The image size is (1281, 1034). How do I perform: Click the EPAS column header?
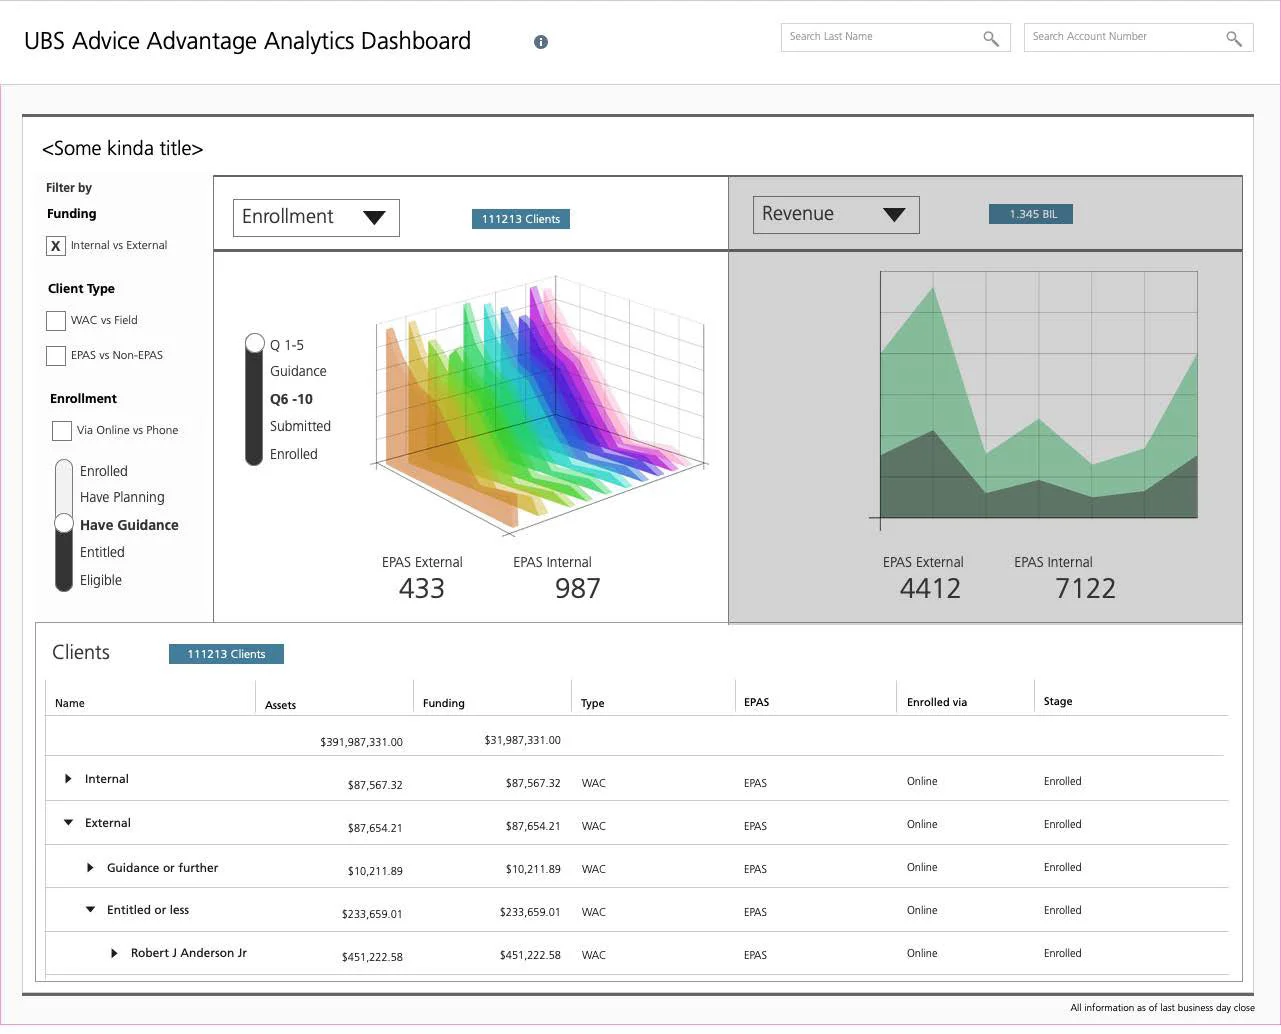[x=757, y=702]
